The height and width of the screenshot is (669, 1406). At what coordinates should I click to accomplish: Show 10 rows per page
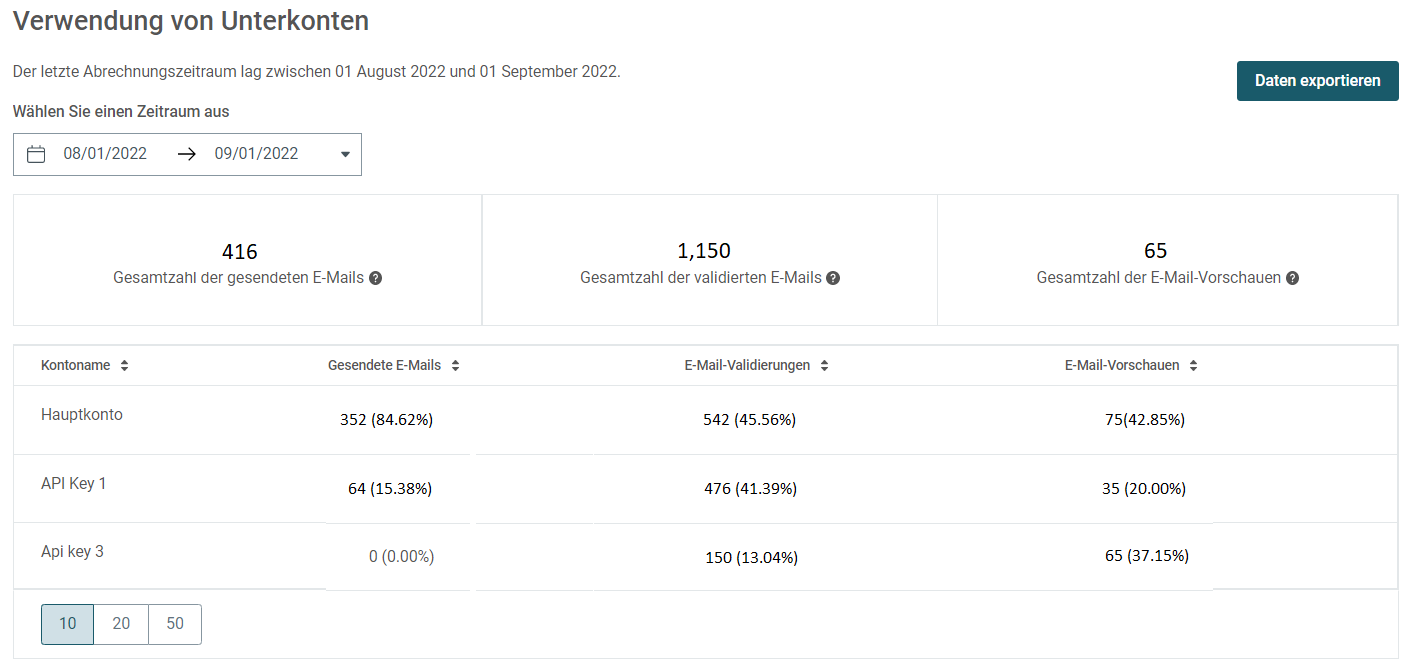click(x=67, y=624)
